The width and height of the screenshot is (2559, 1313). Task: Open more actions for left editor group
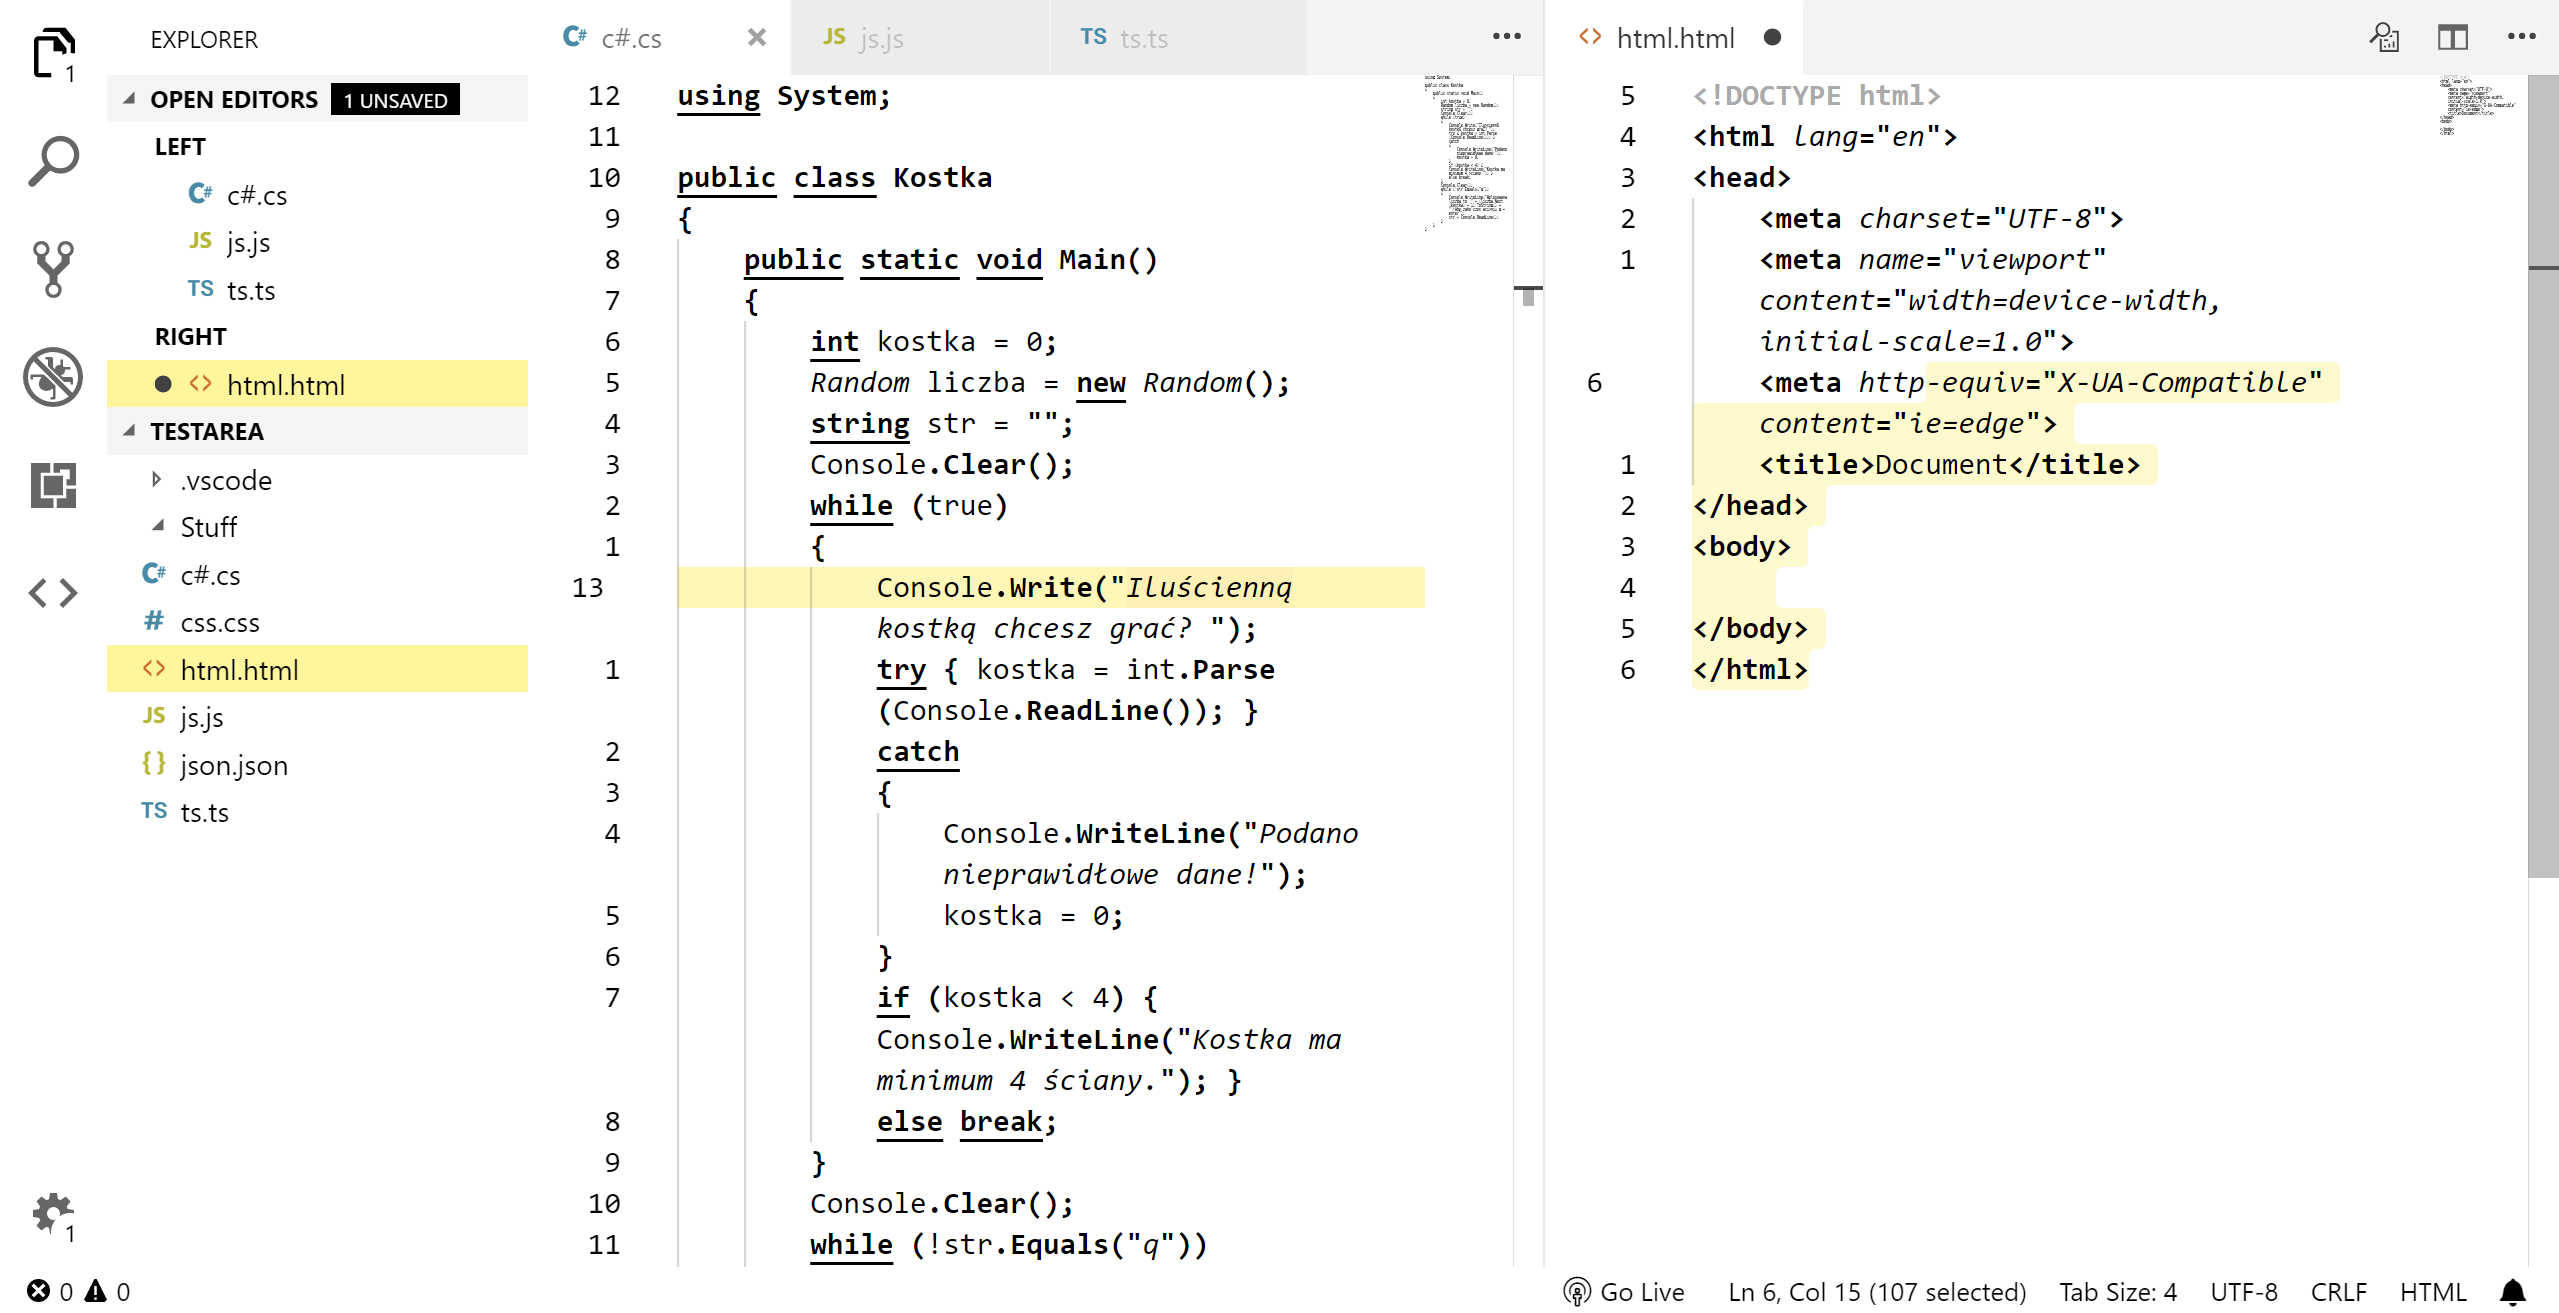tap(1506, 37)
